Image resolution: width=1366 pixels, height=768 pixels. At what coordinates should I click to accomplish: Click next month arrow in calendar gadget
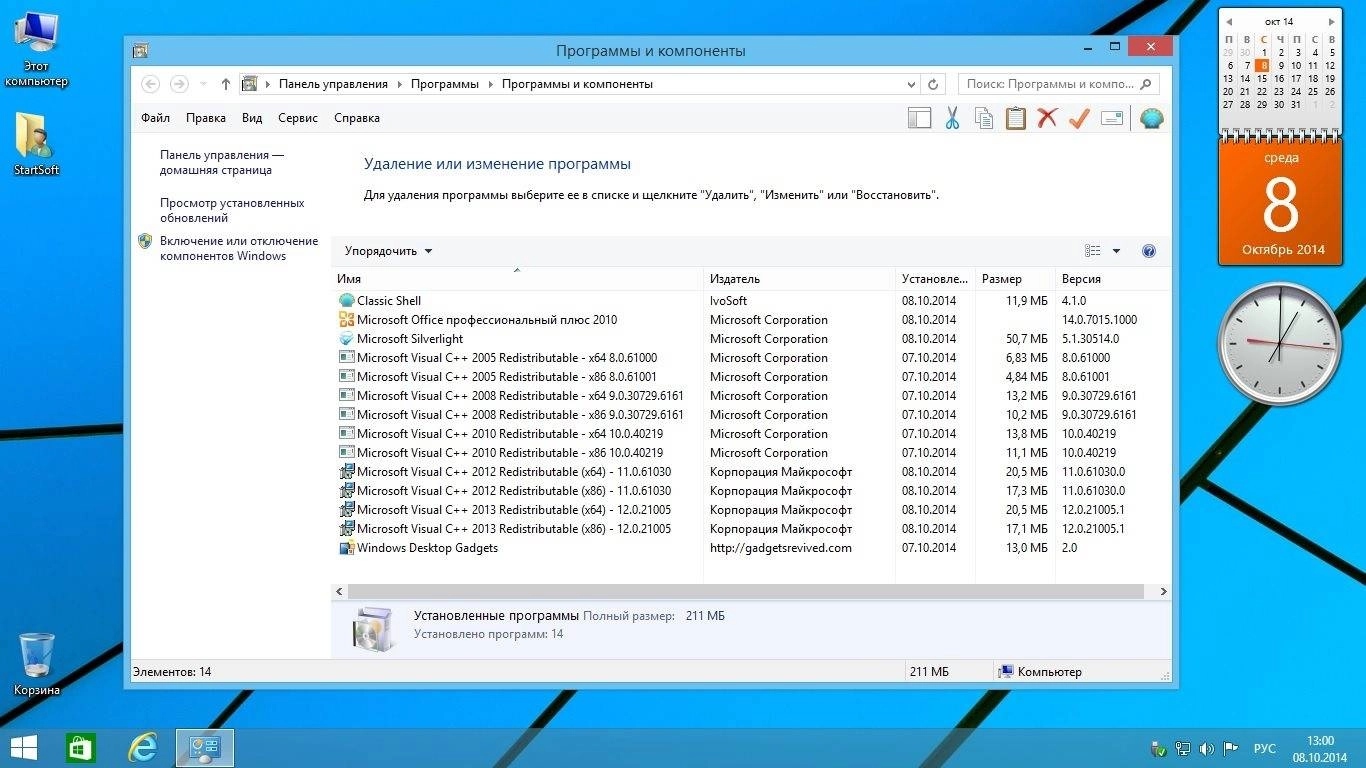click(x=1331, y=21)
